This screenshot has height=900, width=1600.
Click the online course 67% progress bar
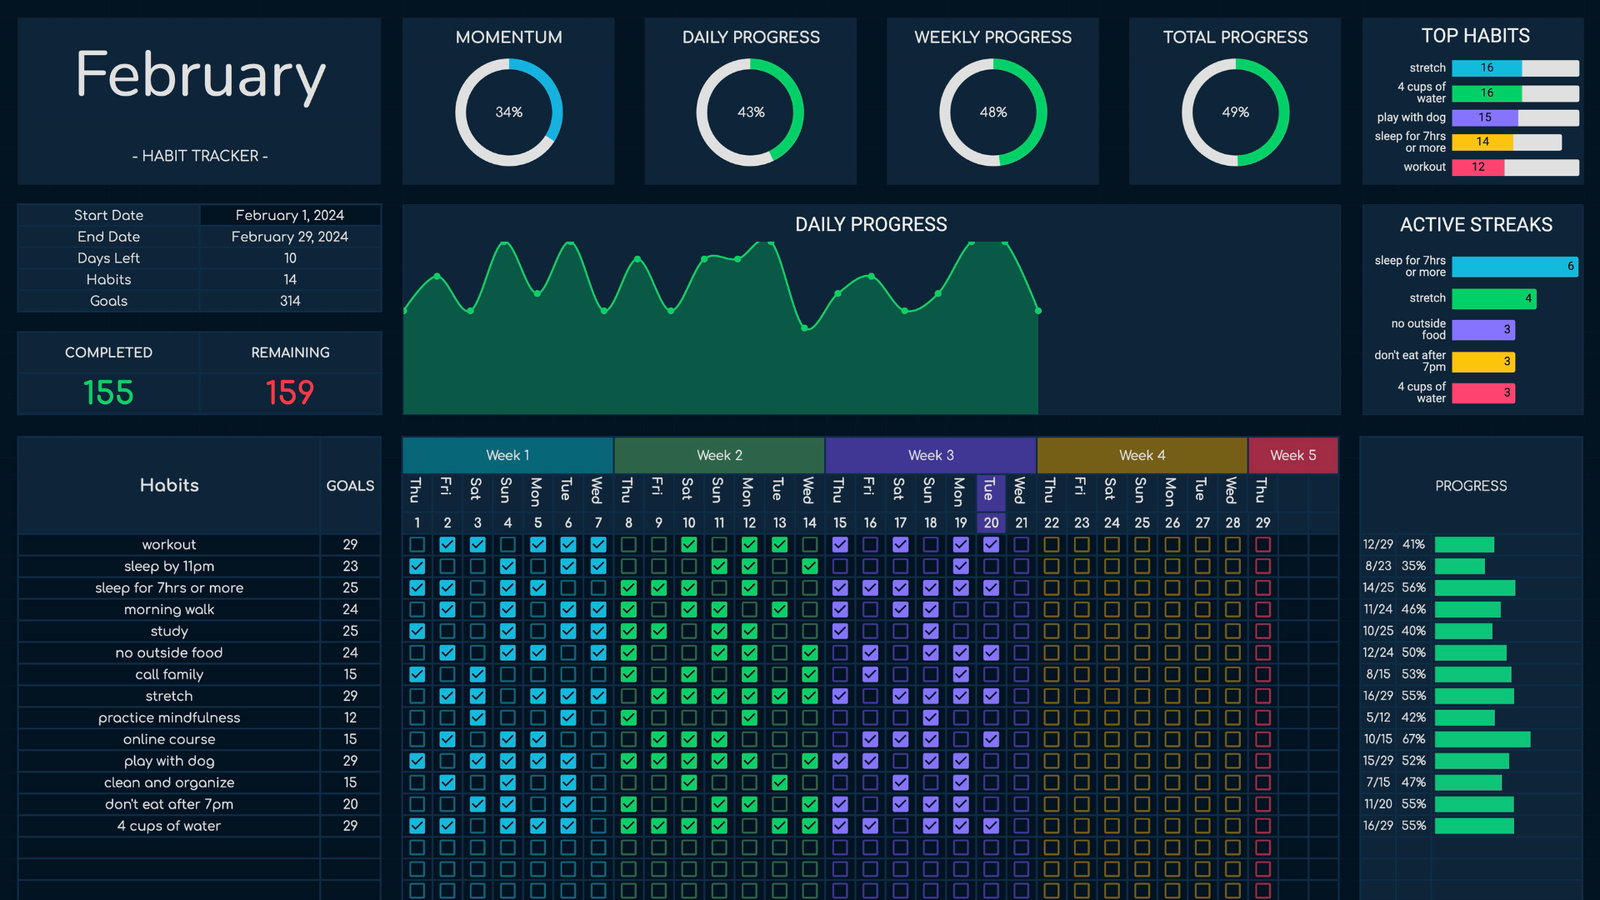pos(1482,739)
